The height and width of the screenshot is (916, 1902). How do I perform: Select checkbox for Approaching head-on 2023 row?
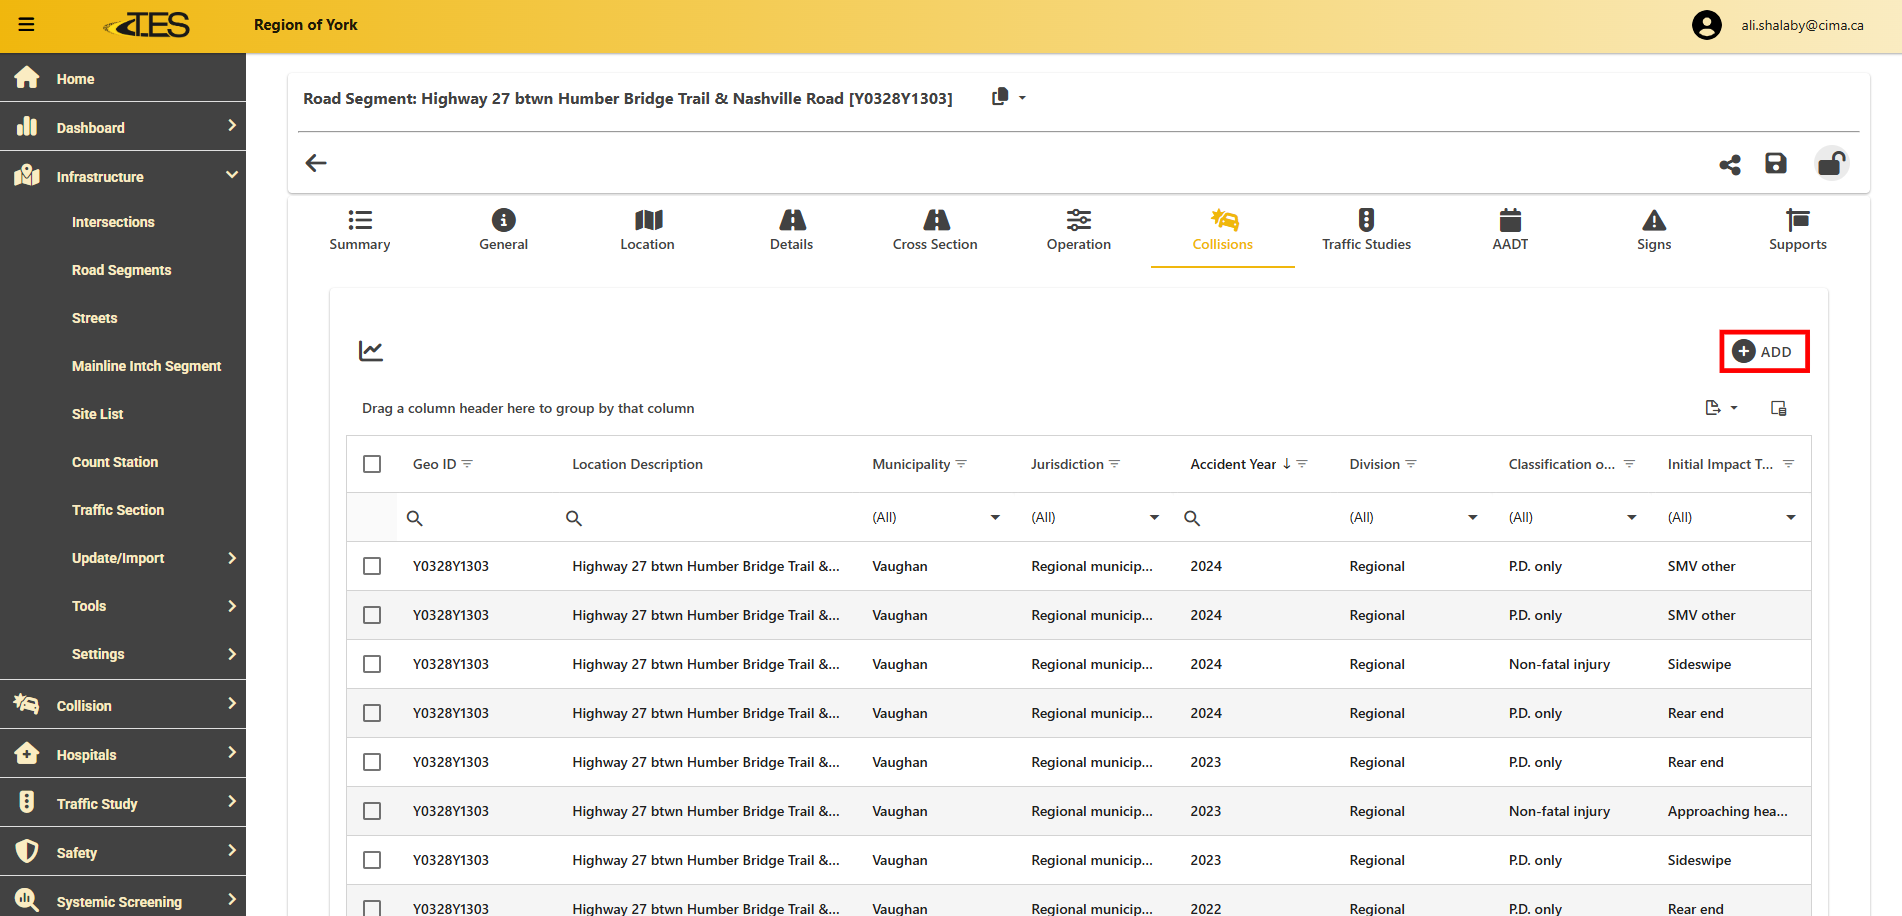coord(372,811)
